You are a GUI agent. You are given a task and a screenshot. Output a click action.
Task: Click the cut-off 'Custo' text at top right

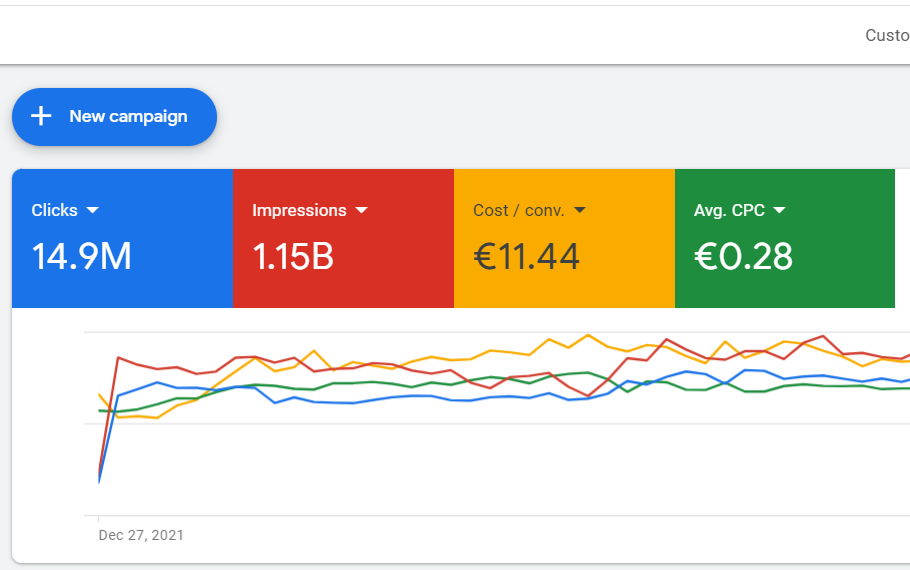(x=886, y=35)
